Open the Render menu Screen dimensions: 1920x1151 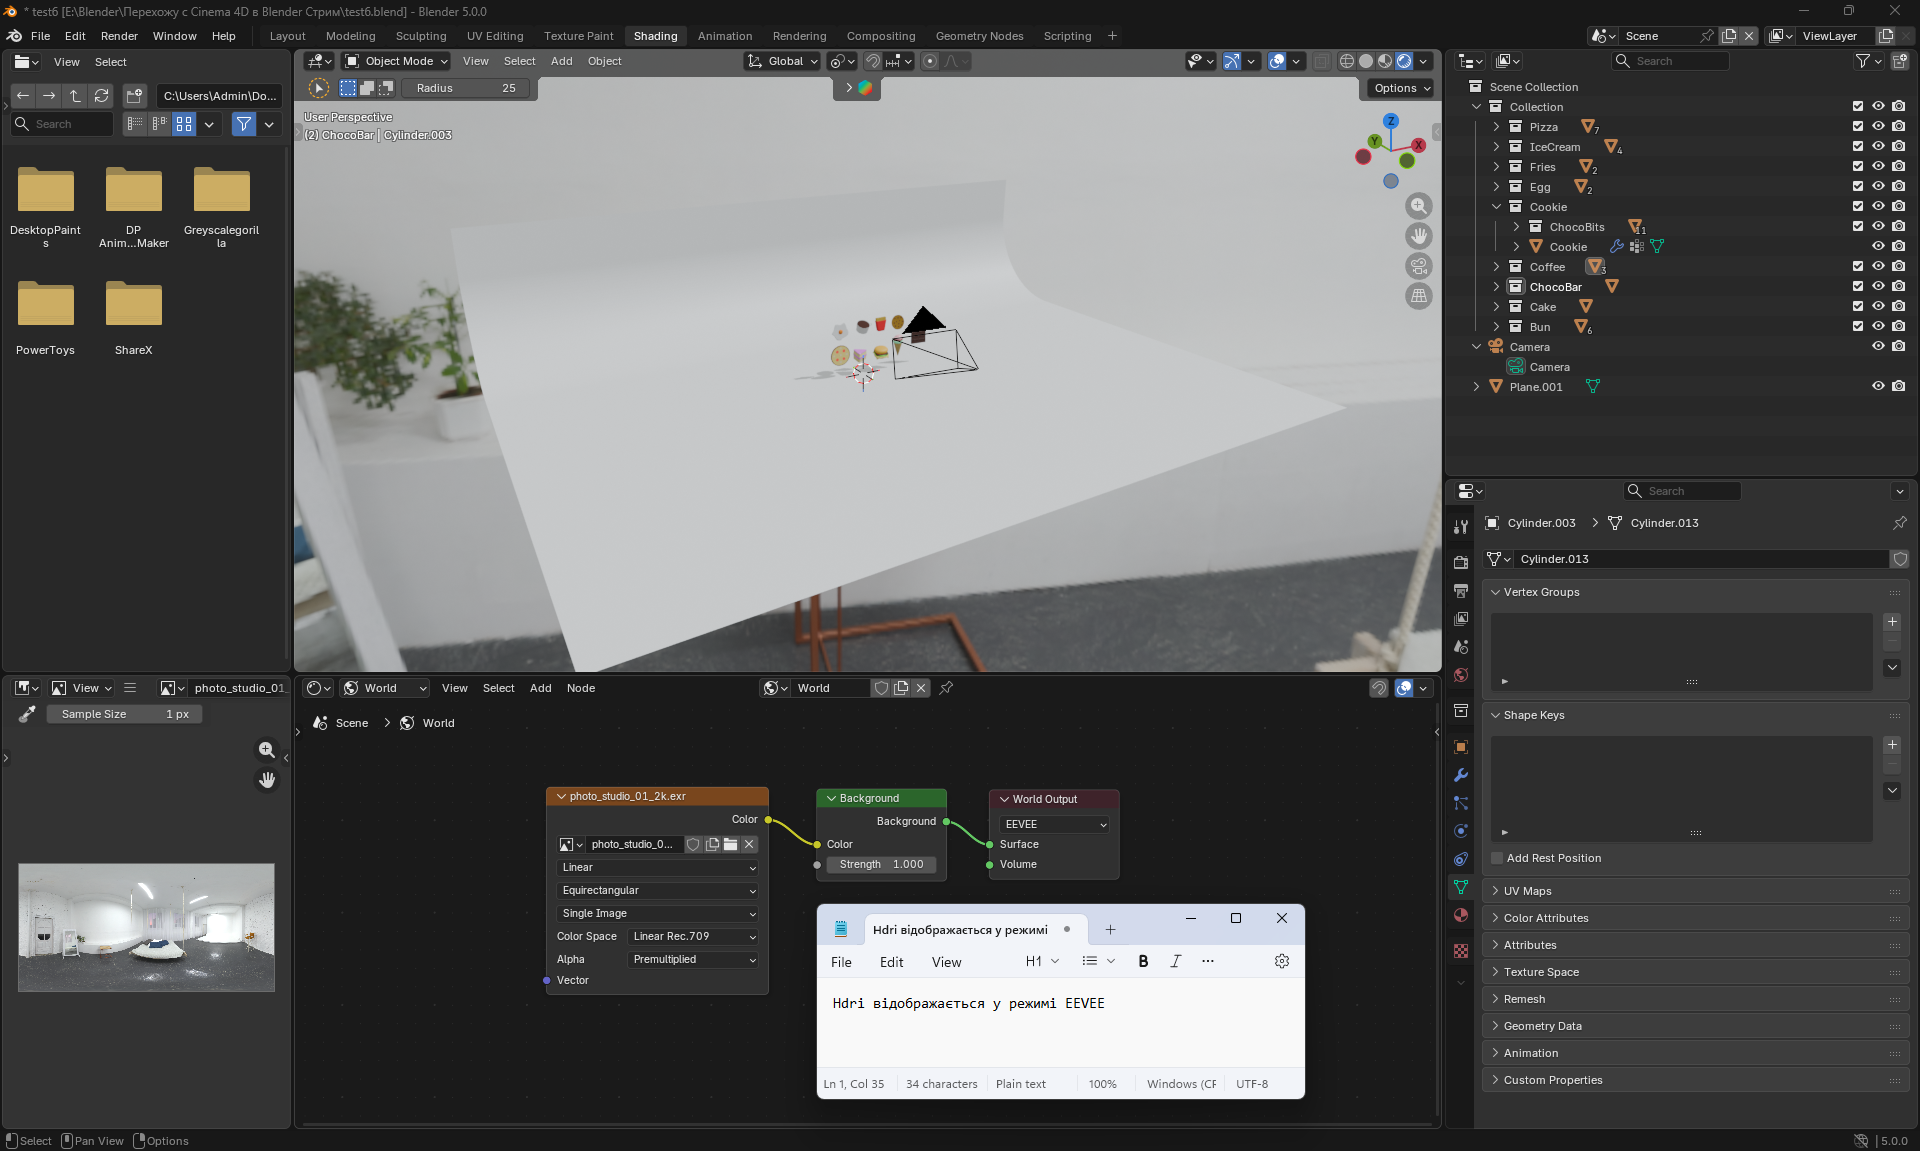point(119,36)
